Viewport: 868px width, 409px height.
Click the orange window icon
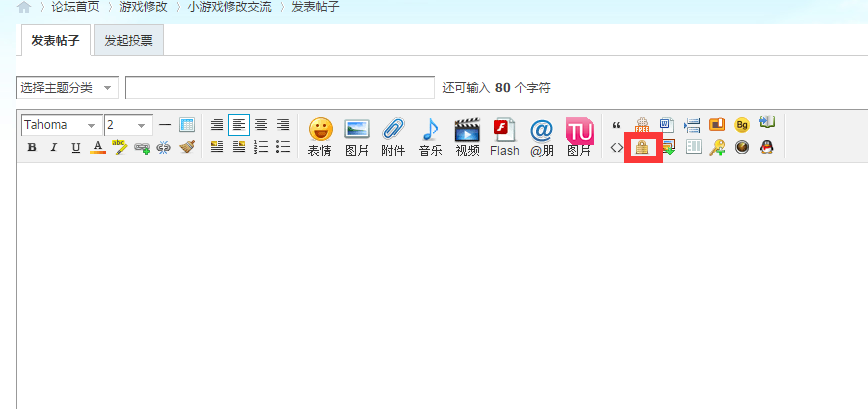coord(717,125)
